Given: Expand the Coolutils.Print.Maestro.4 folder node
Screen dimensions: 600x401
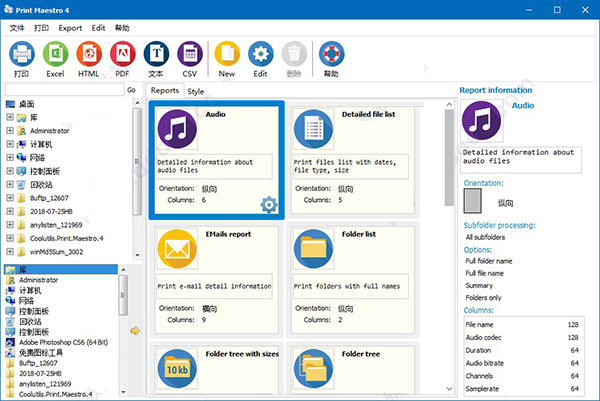Looking at the screenshot, I should (10, 238).
